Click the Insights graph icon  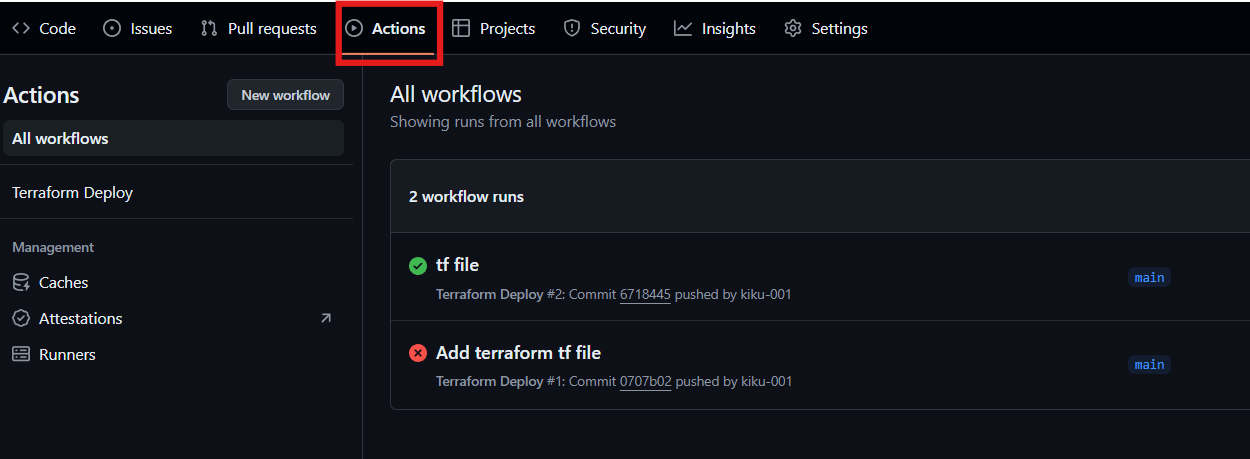click(x=683, y=29)
